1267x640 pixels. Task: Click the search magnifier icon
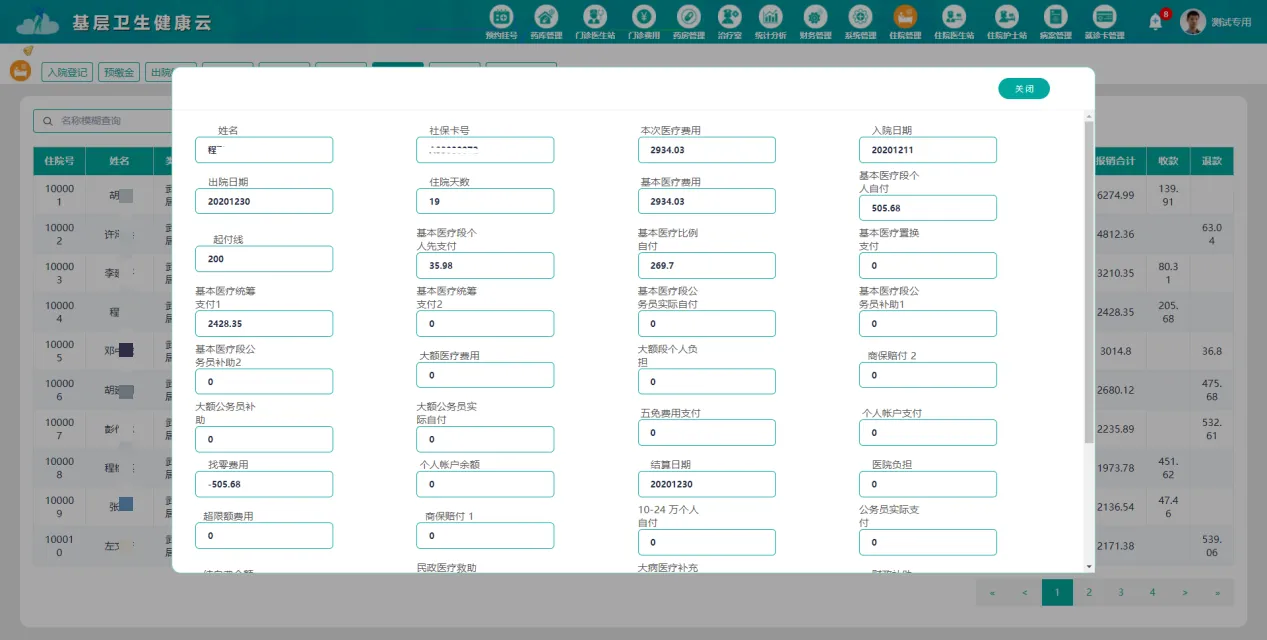pos(47,121)
